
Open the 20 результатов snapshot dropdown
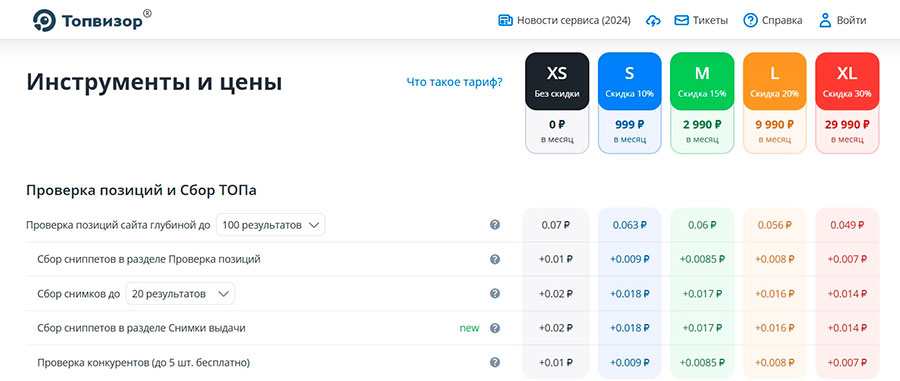tap(180, 294)
